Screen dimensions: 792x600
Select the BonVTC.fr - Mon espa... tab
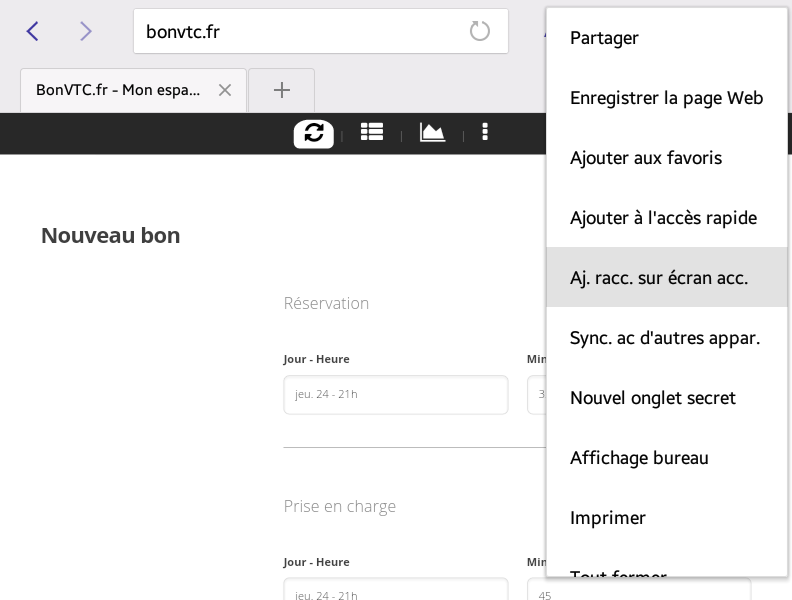click(133, 90)
